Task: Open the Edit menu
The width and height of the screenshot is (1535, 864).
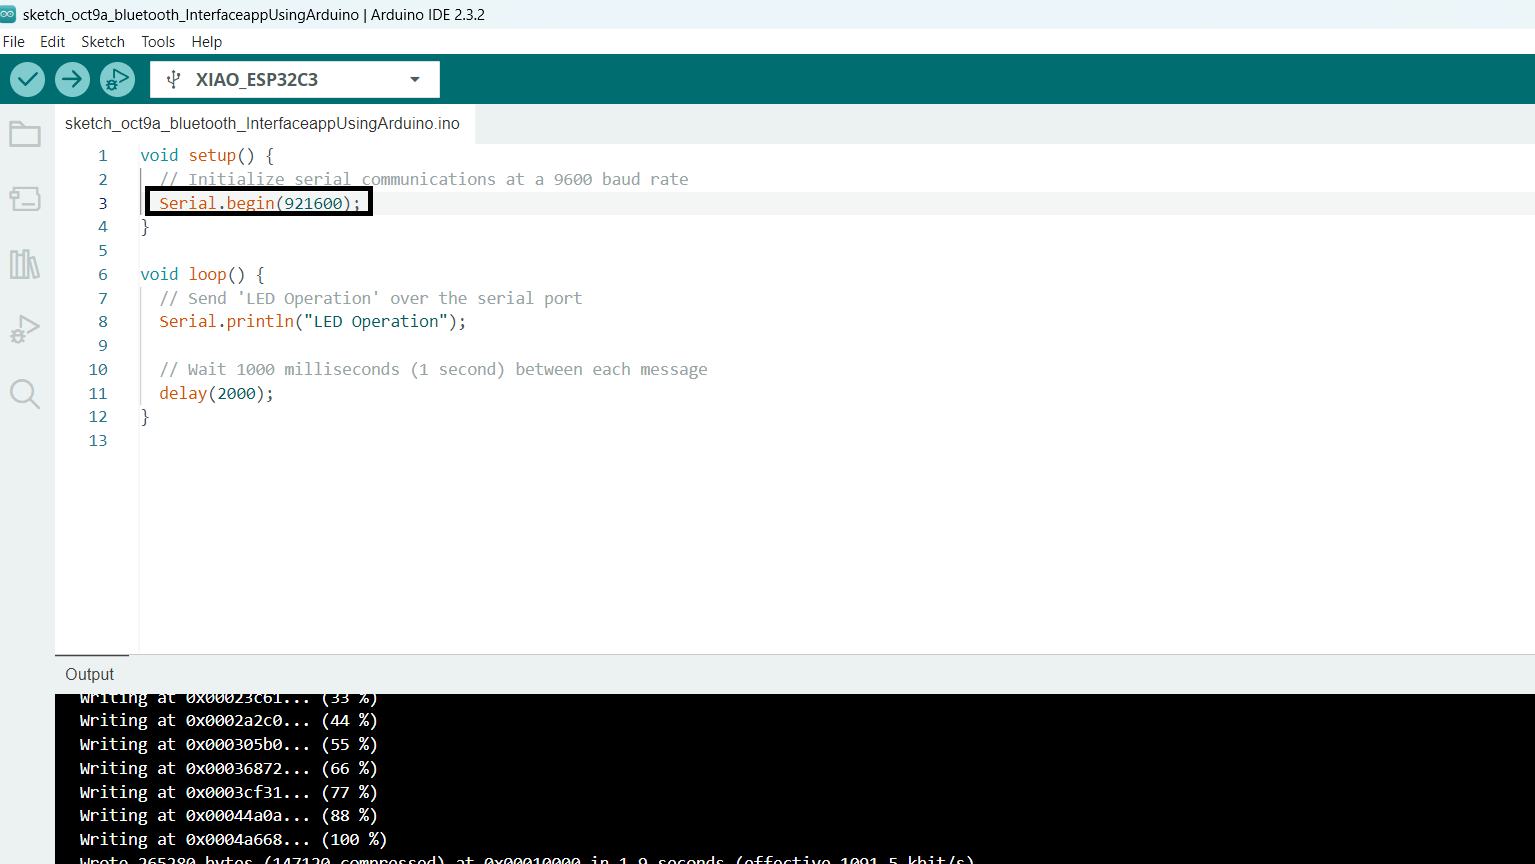Action: 52,42
